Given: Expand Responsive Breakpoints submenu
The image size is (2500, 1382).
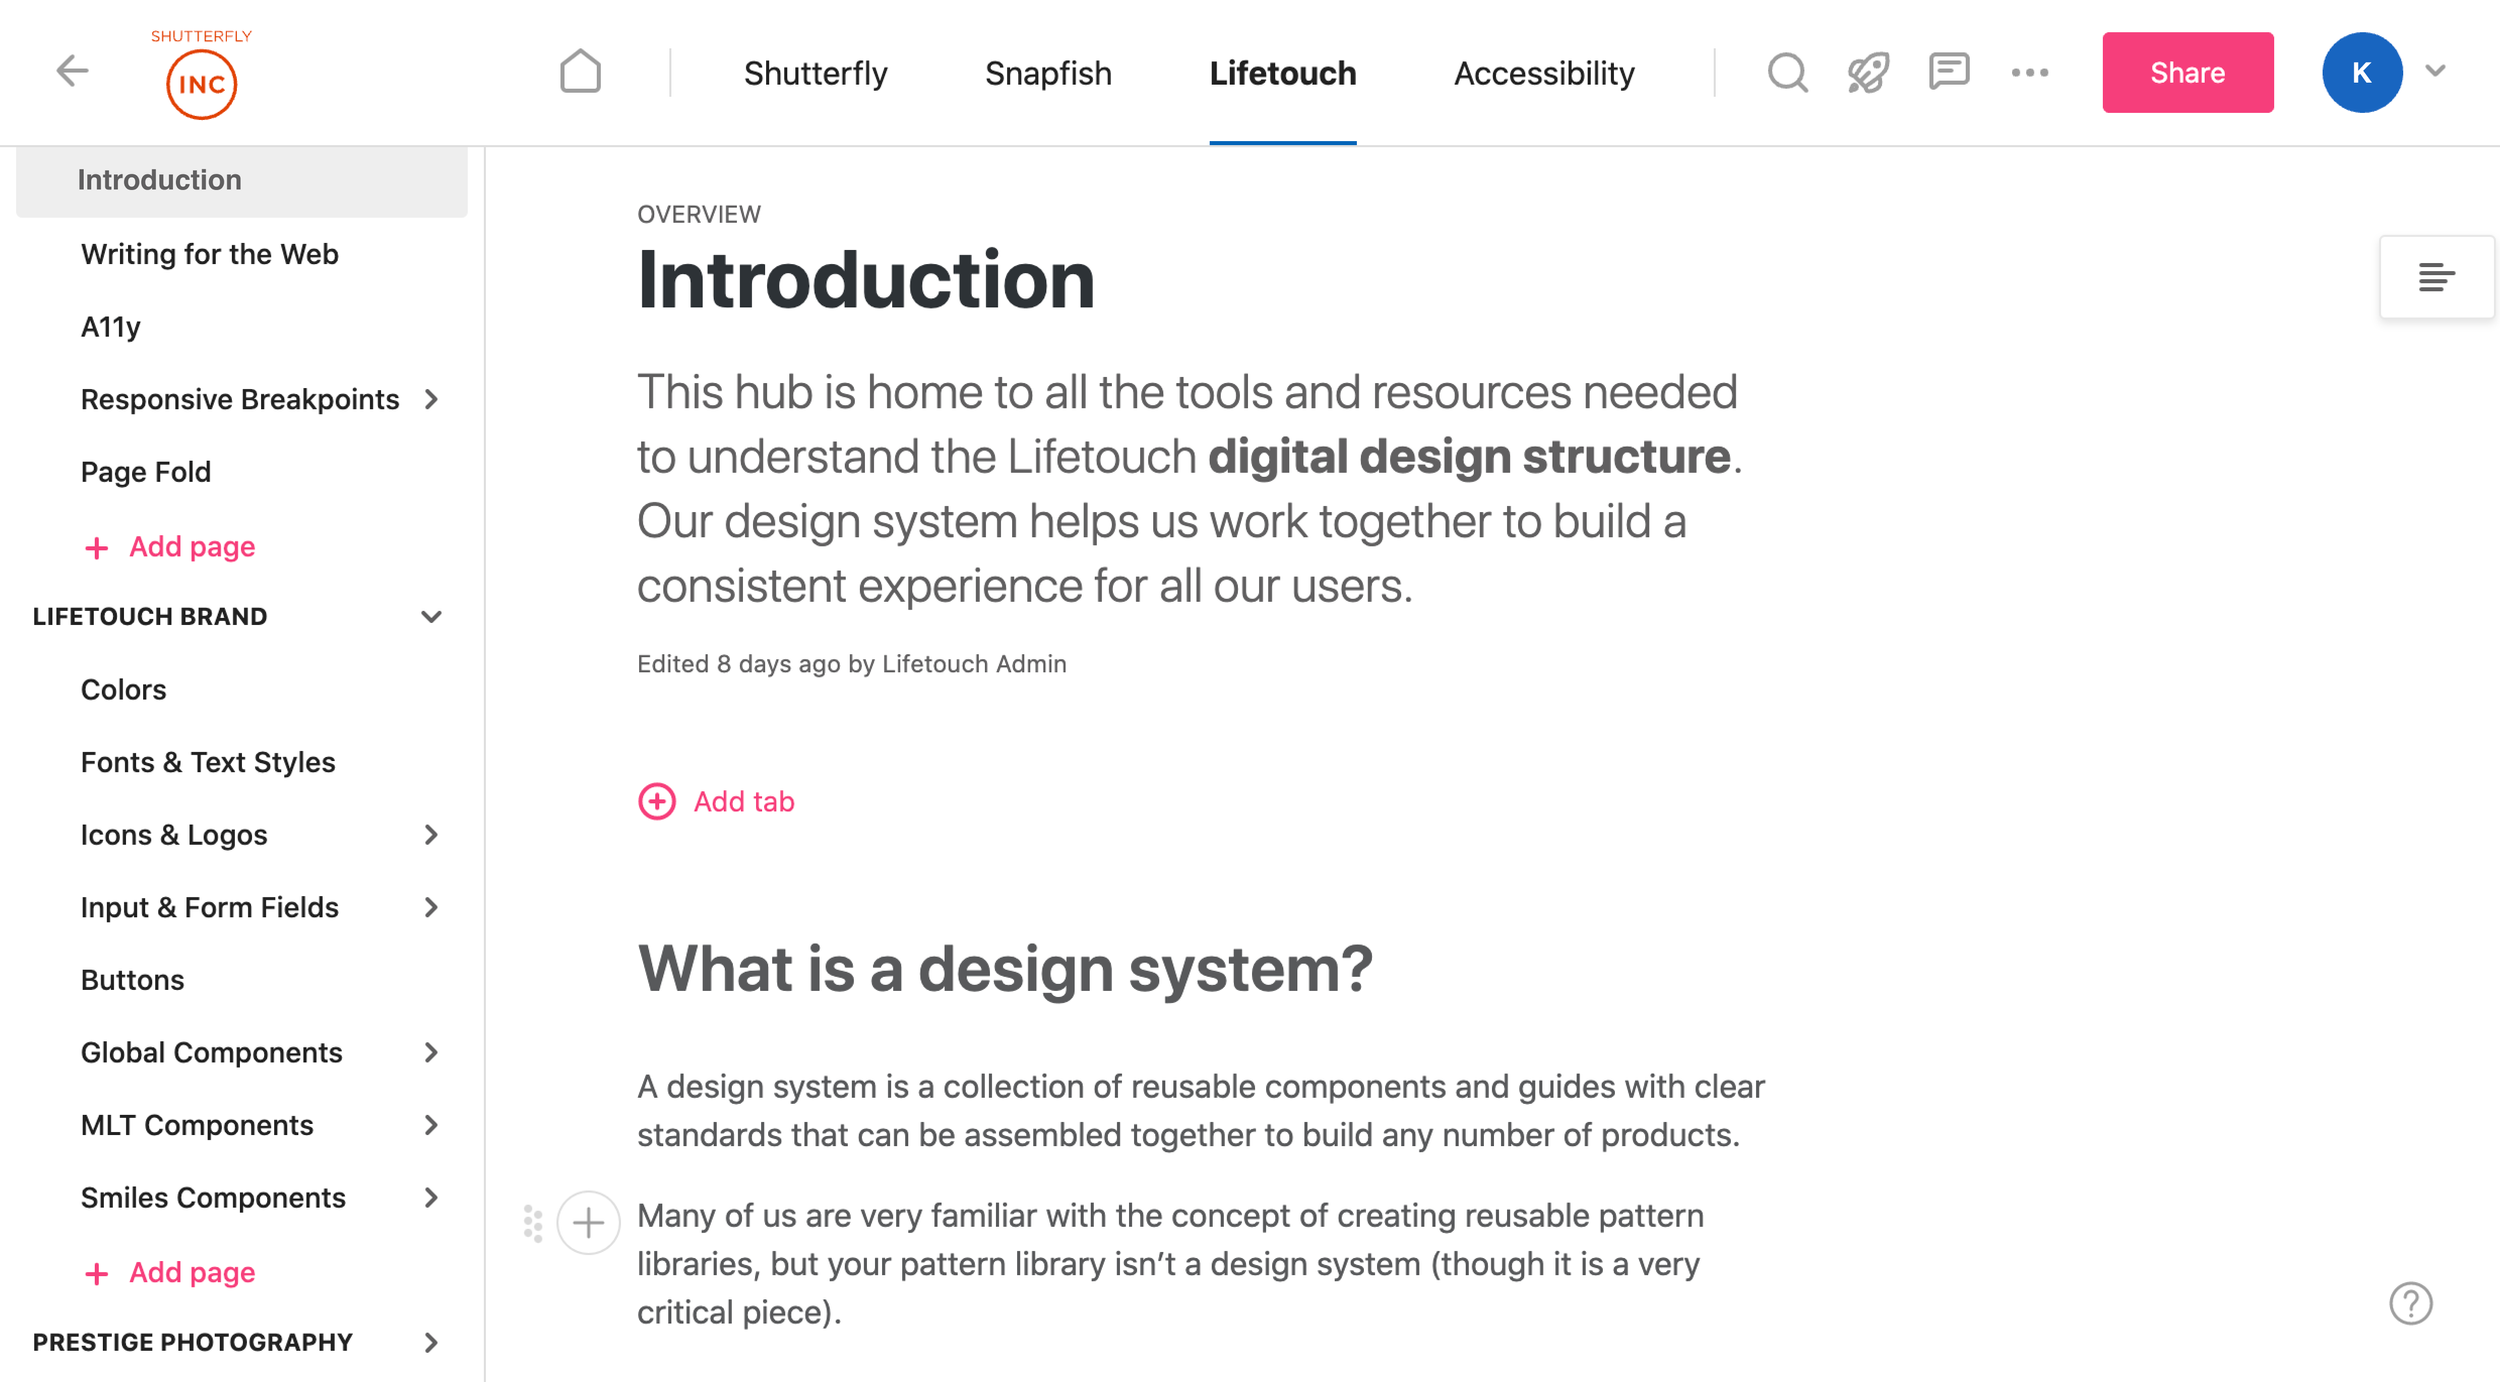Looking at the screenshot, I should (431, 399).
